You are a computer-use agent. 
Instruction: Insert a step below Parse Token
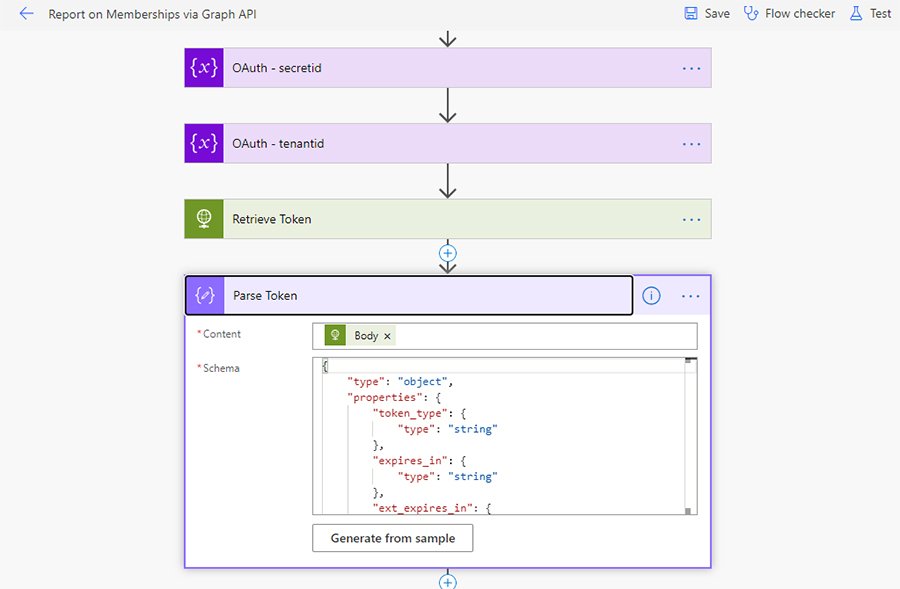(x=448, y=582)
